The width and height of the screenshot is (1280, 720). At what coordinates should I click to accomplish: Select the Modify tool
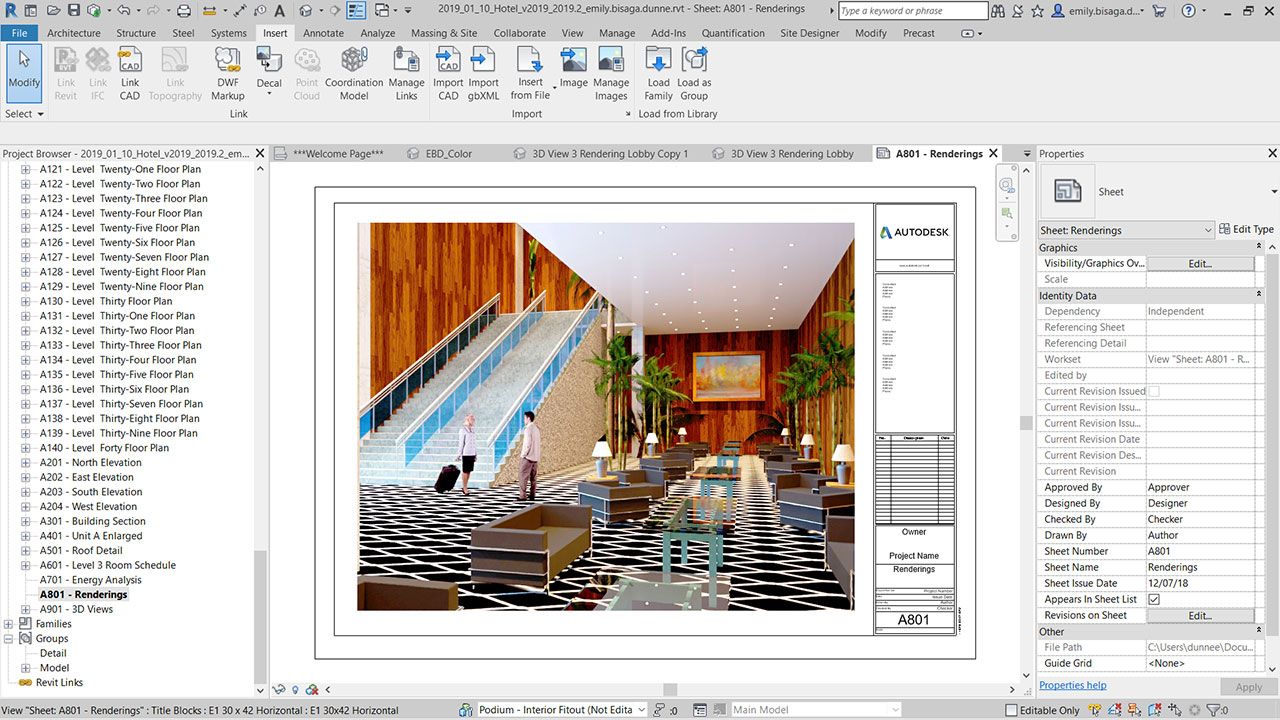(x=24, y=73)
